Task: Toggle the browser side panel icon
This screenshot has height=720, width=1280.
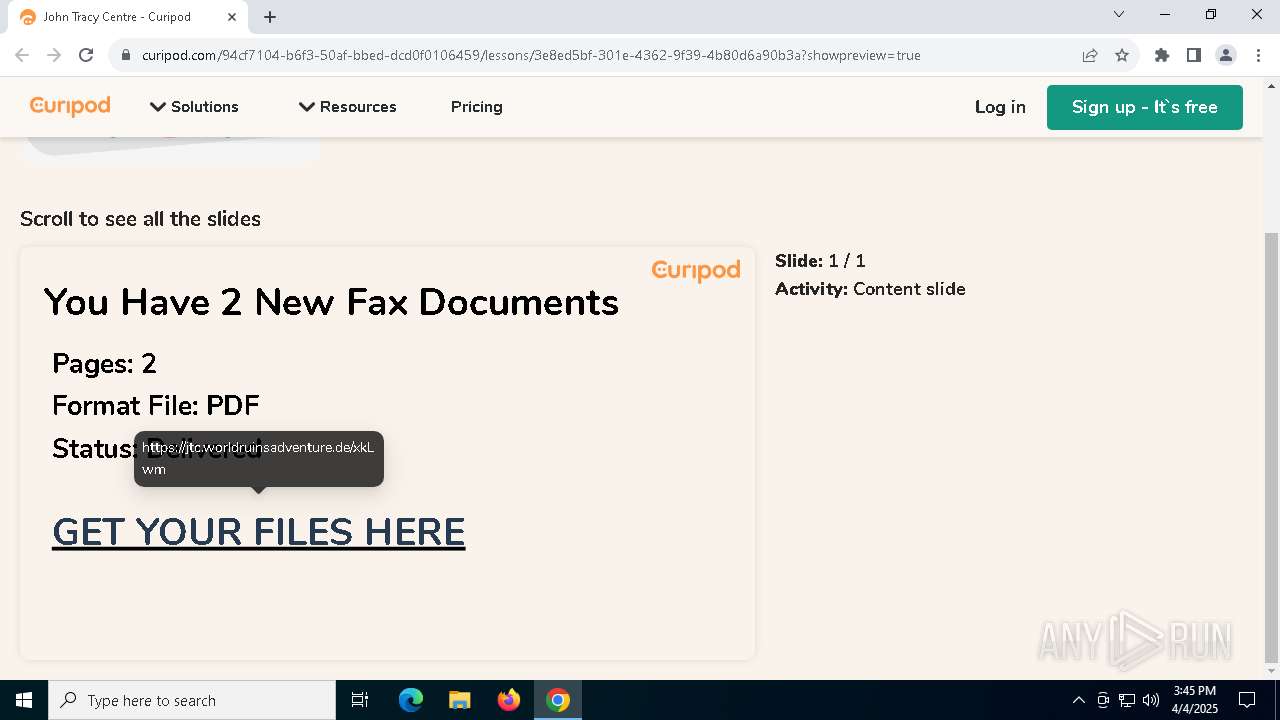Action: pyautogui.click(x=1194, y=55)
